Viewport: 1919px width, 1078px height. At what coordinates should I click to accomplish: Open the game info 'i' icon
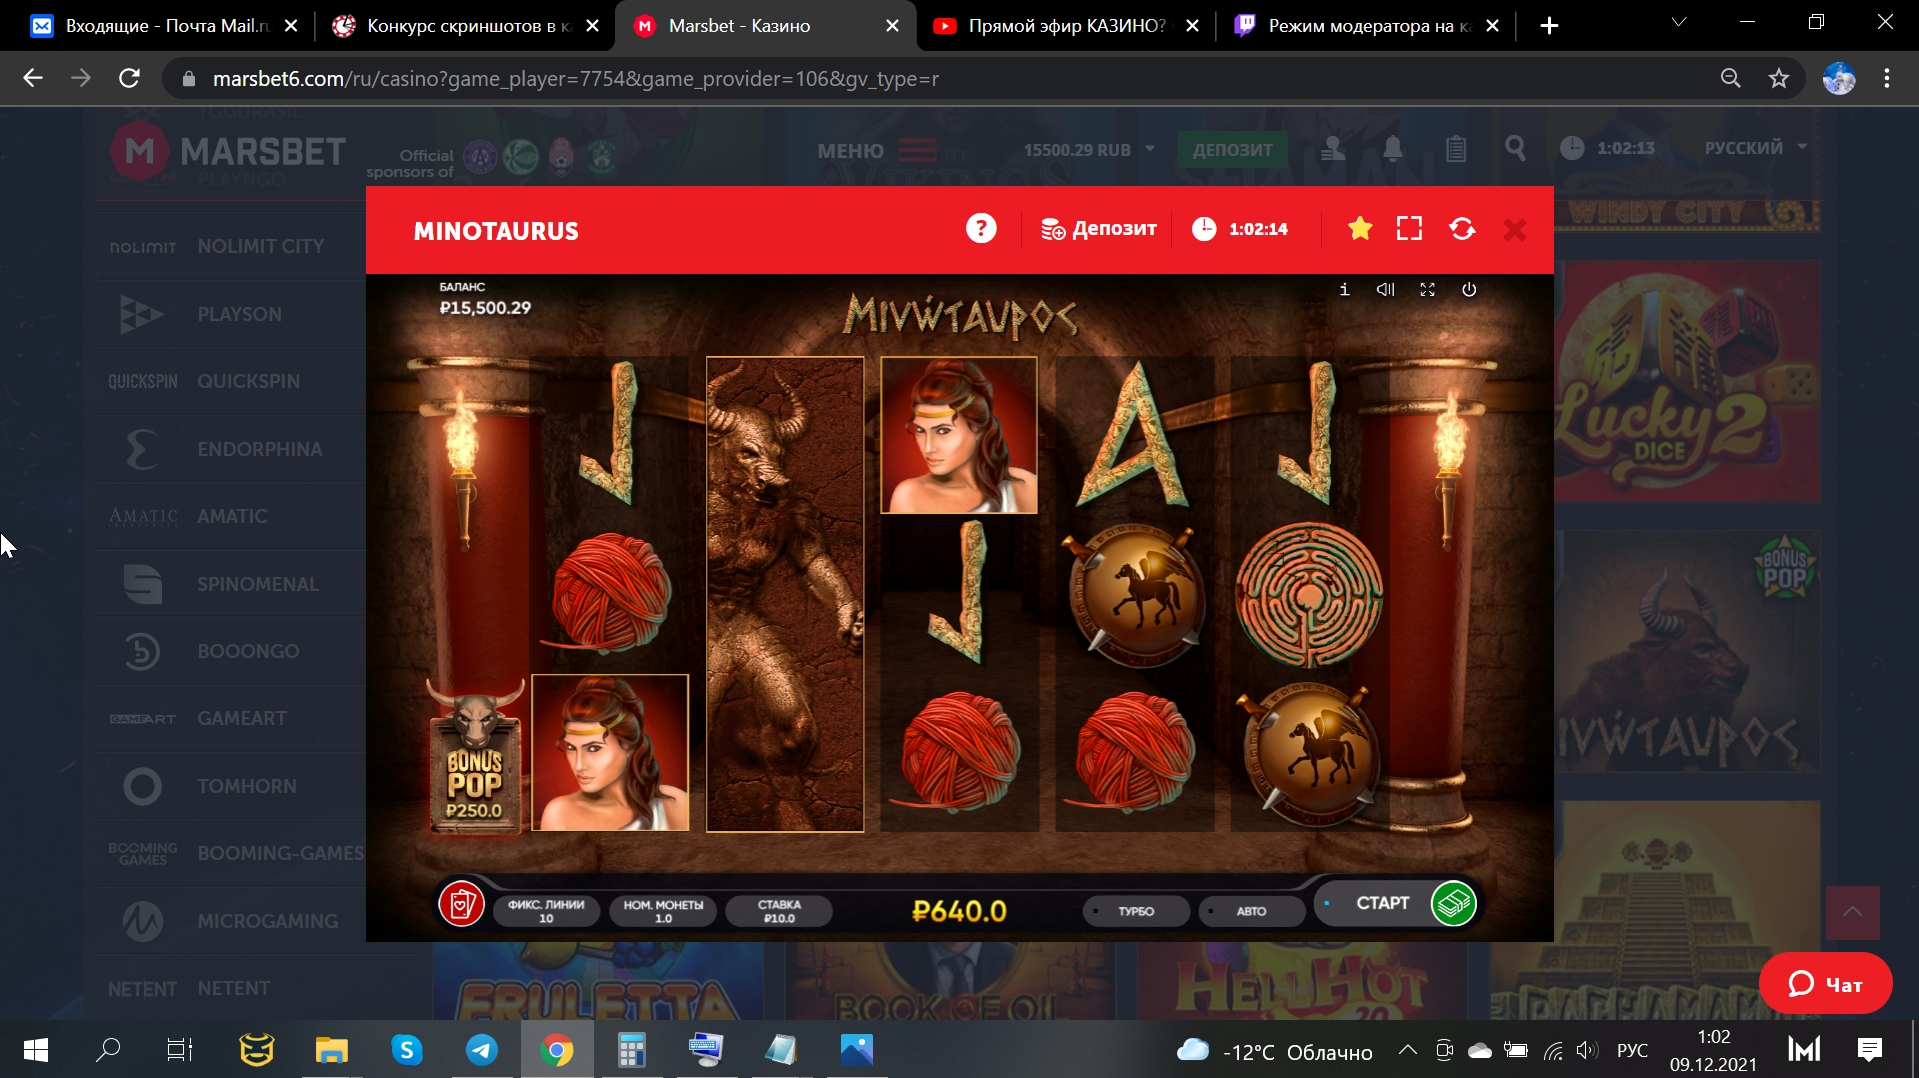pos(1344,290)
